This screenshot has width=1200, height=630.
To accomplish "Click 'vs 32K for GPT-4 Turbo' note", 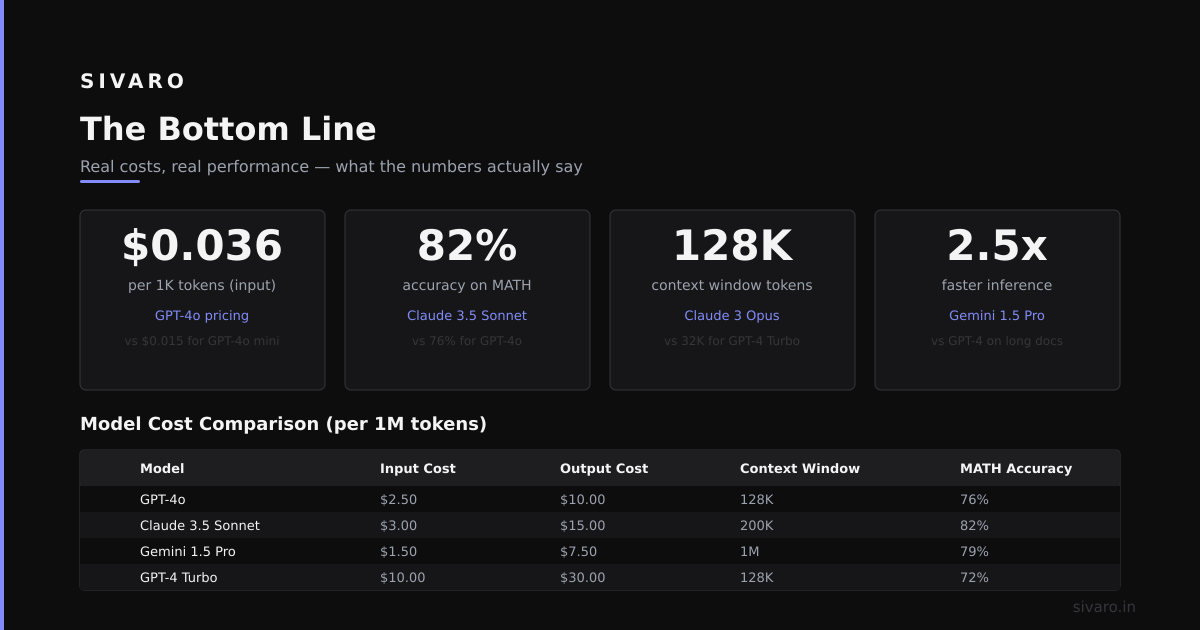I will (732, 341).
